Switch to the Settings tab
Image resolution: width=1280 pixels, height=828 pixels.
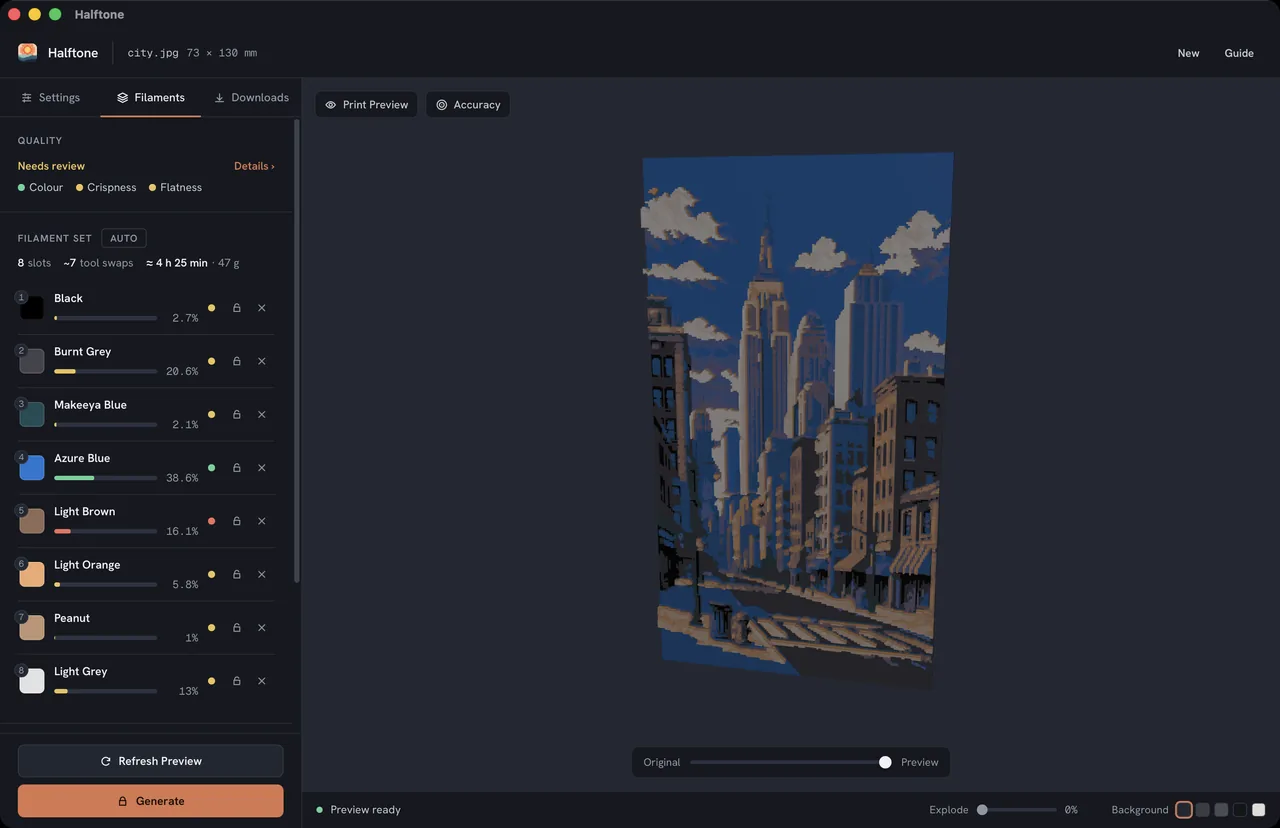click(50, 97)
